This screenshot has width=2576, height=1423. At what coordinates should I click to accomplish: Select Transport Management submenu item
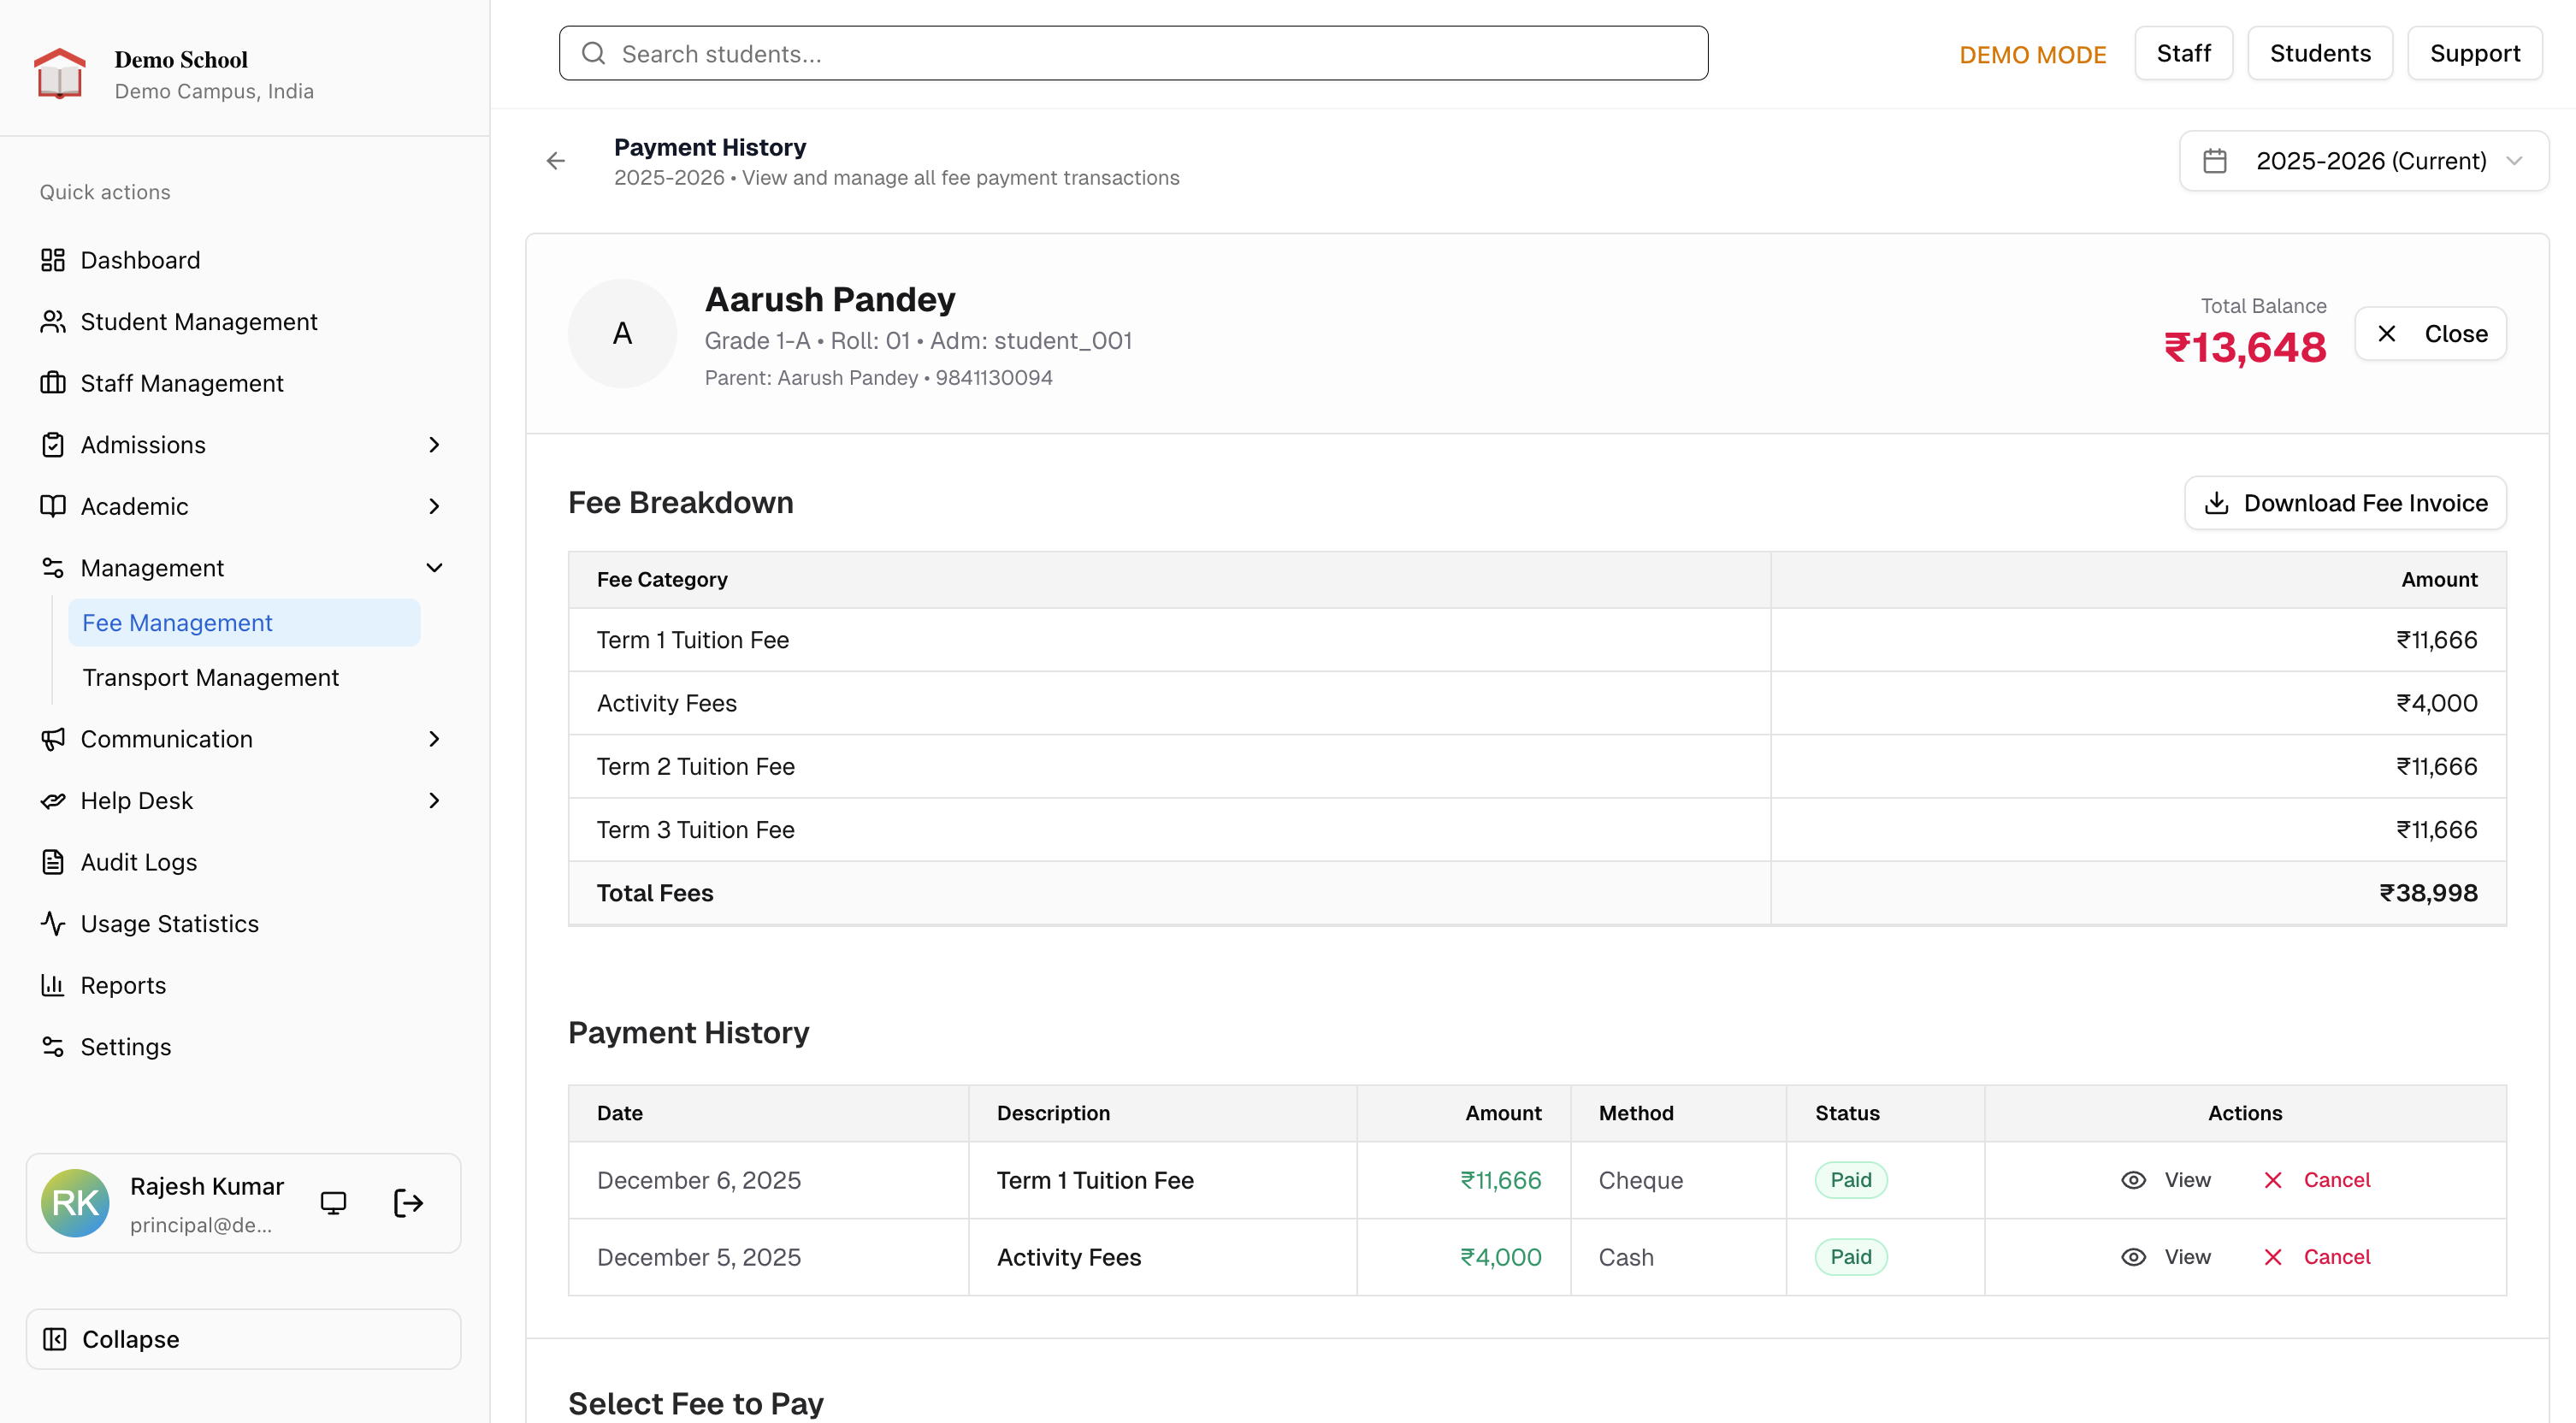pyautogui.click(x=211, y=678)
